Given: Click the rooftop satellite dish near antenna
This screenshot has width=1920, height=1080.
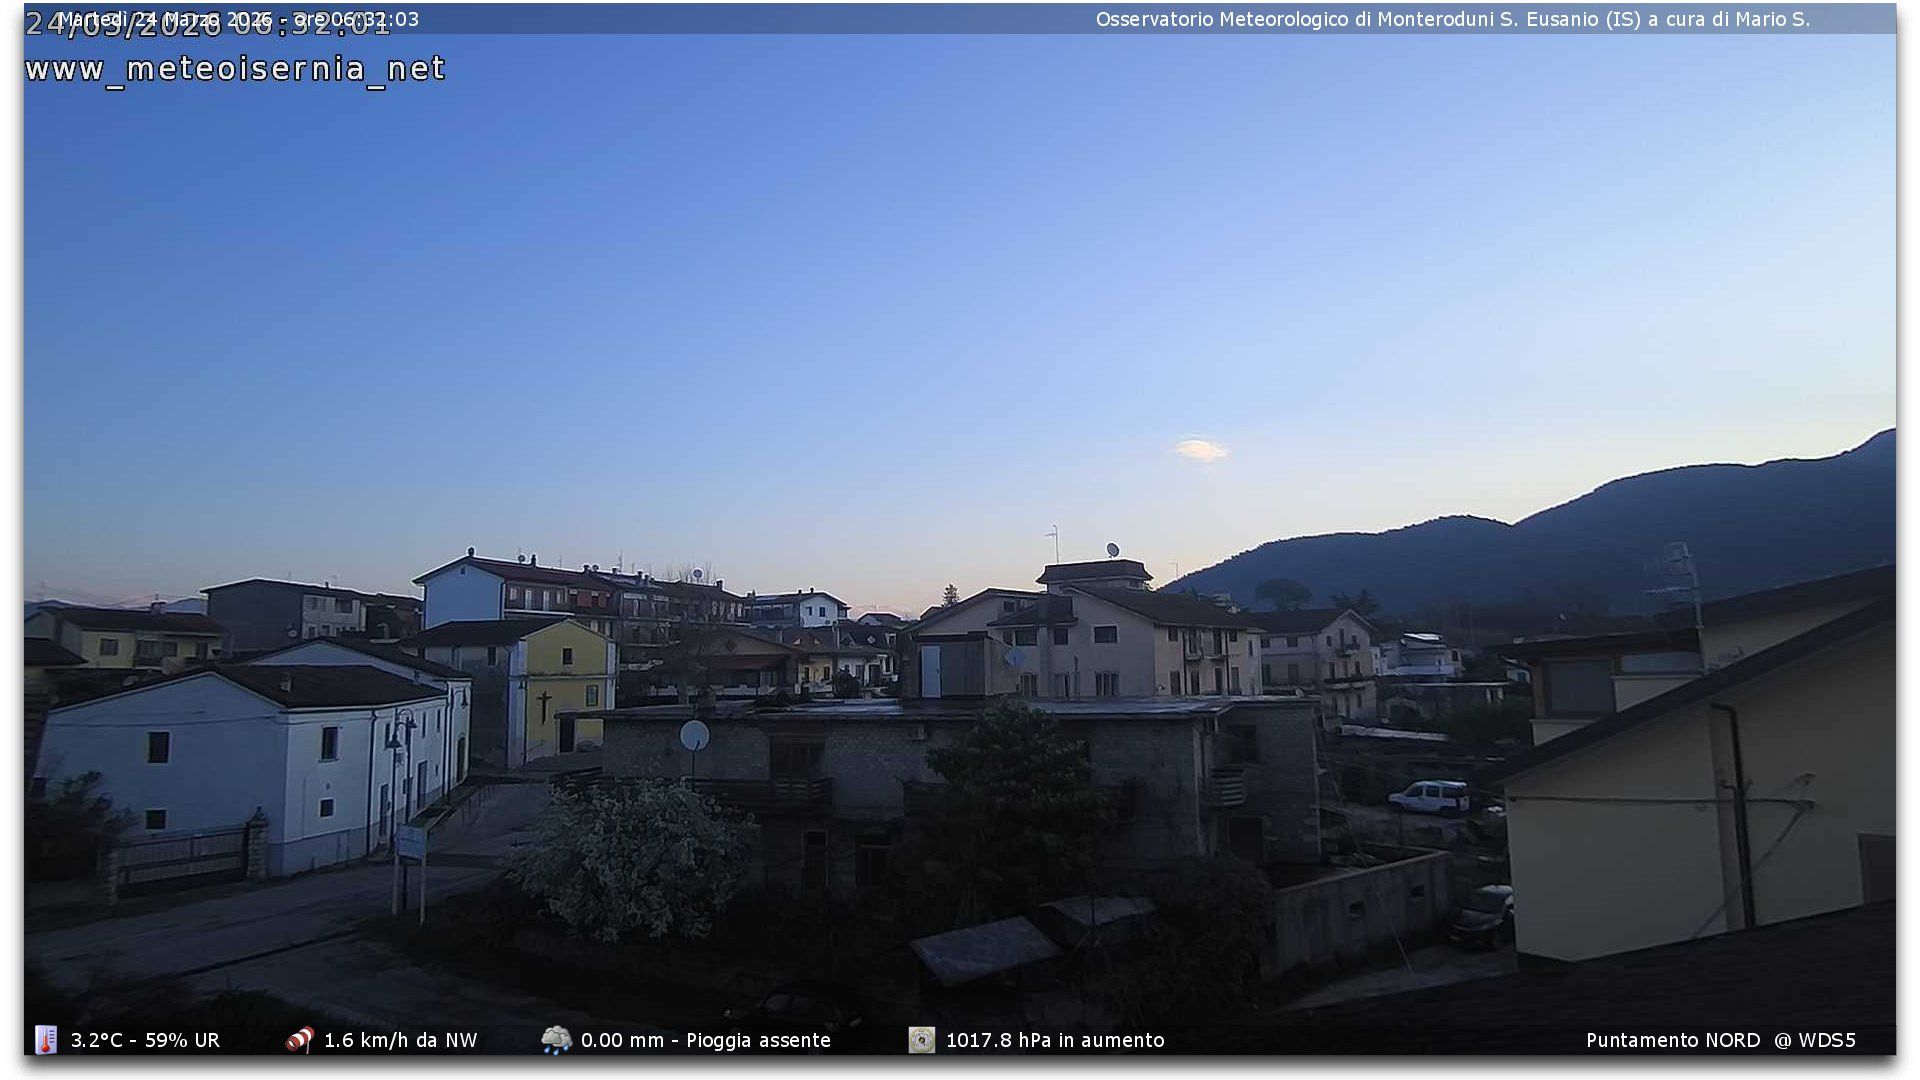Looking at the screenshot, I should [x=1112, y=550].
